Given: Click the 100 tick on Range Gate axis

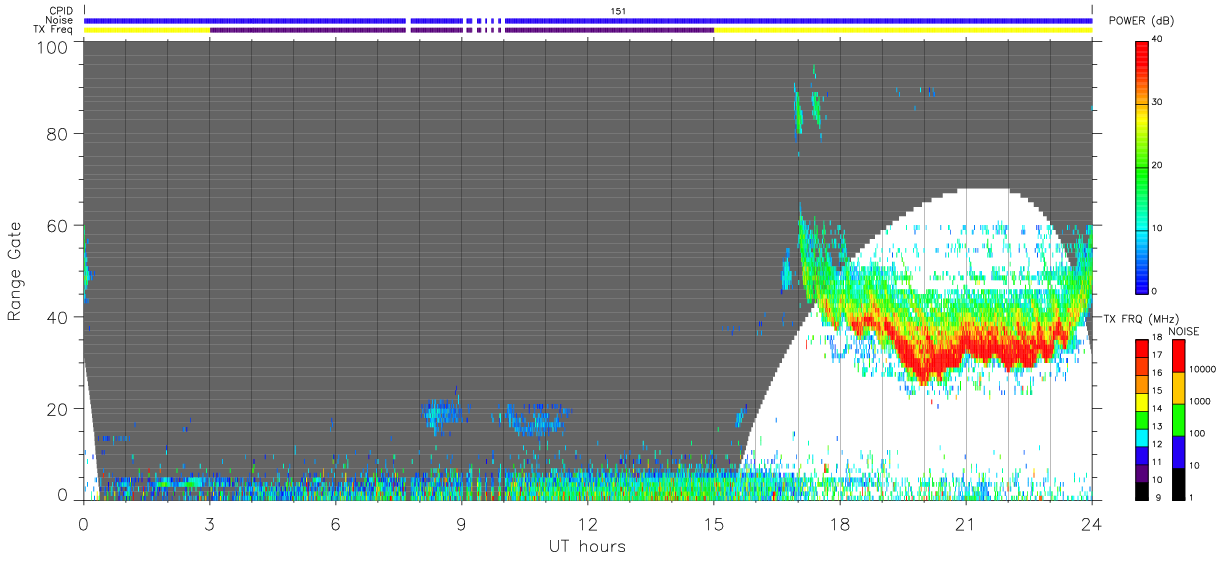Looking at the screenshot, I should 53,46.
